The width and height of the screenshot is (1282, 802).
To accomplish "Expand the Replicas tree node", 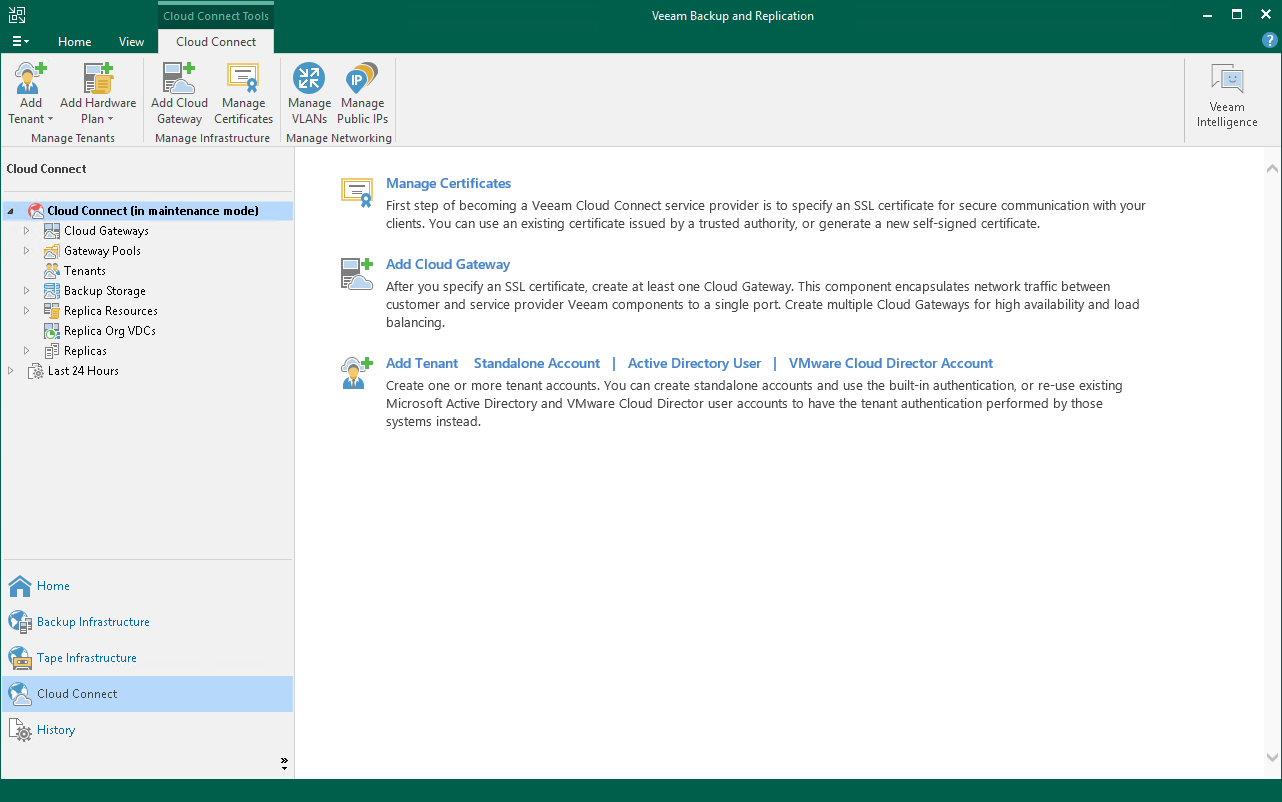I will pyautogui.click(x=27, y=351).
